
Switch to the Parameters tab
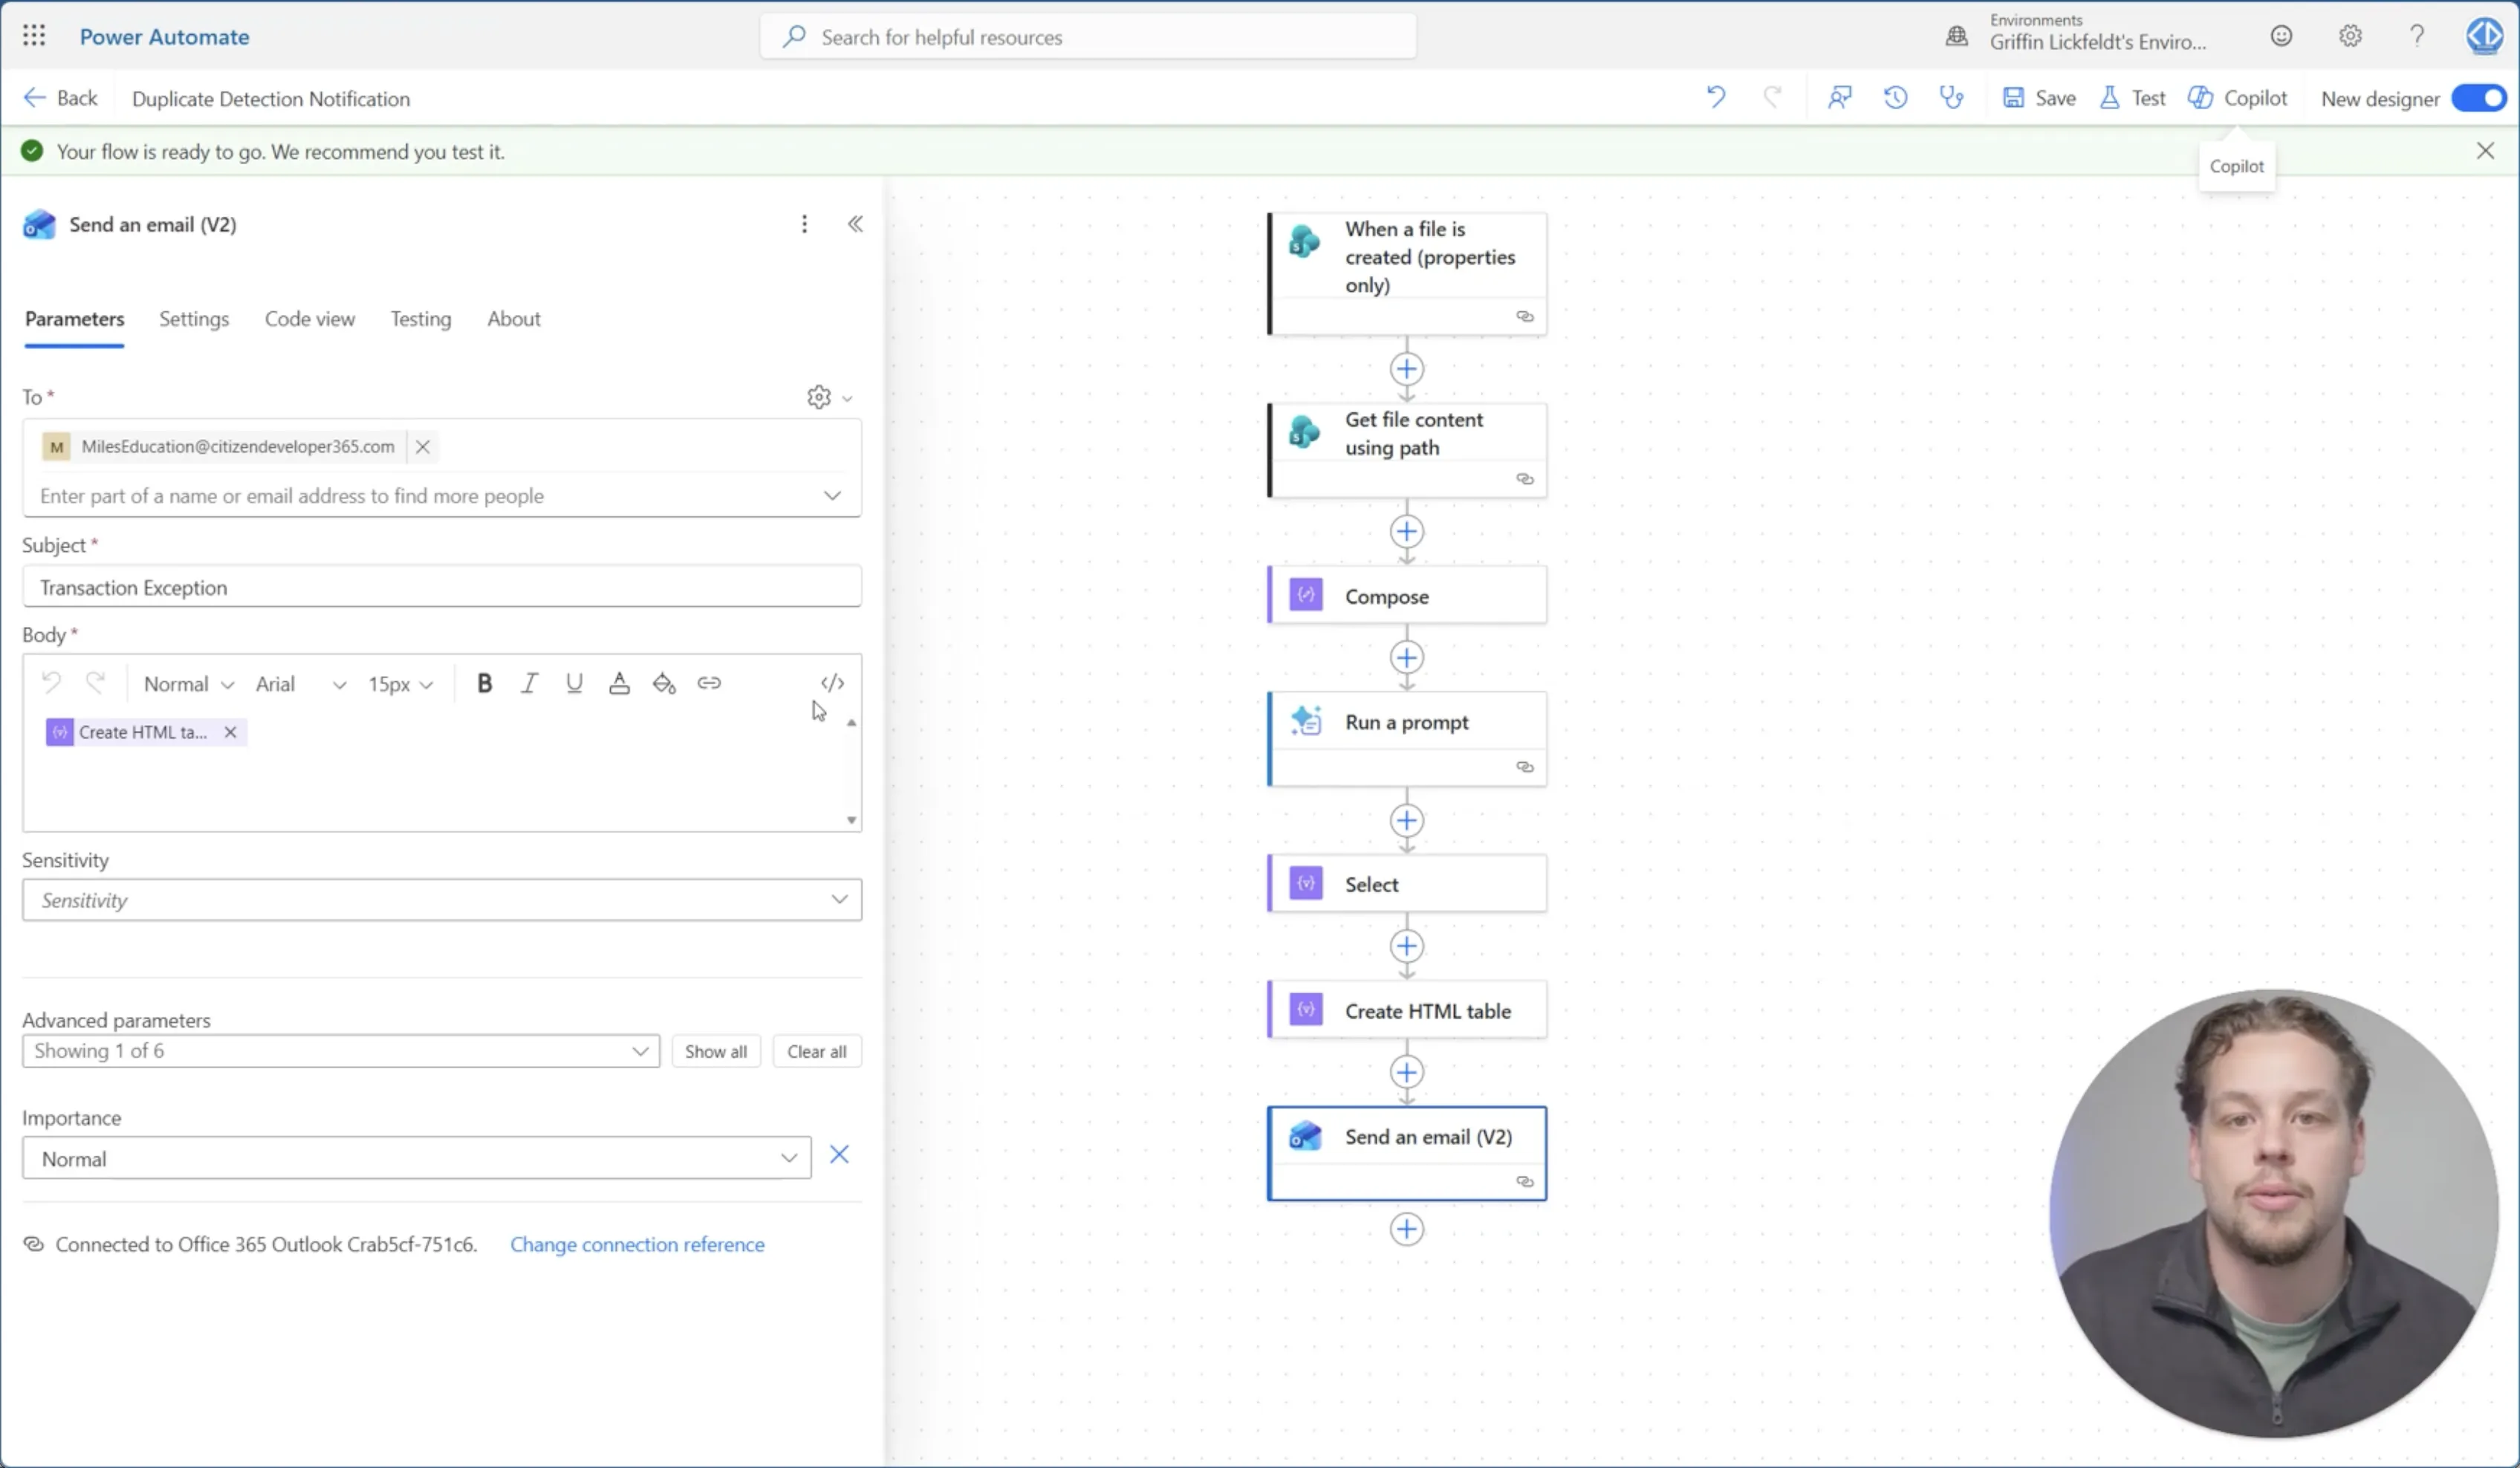click(74, 319)
